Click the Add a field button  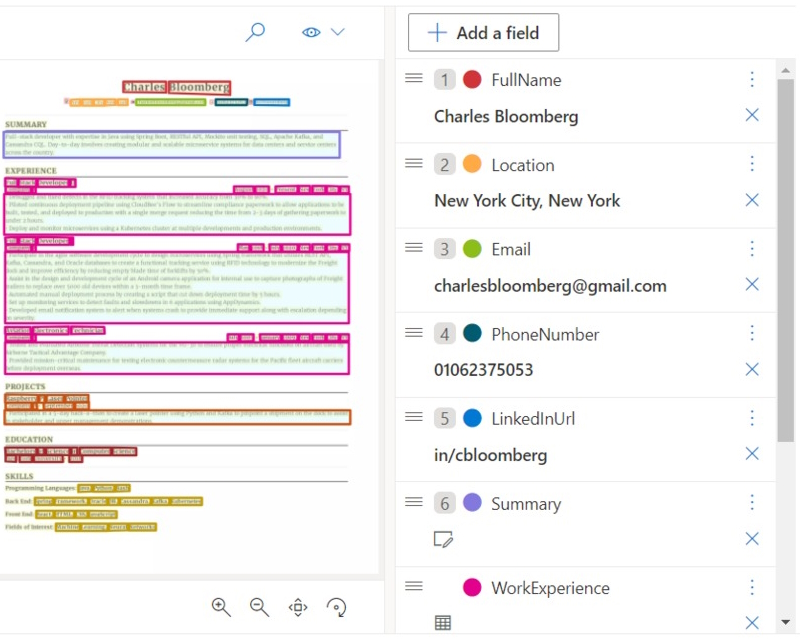click(483, 33)
